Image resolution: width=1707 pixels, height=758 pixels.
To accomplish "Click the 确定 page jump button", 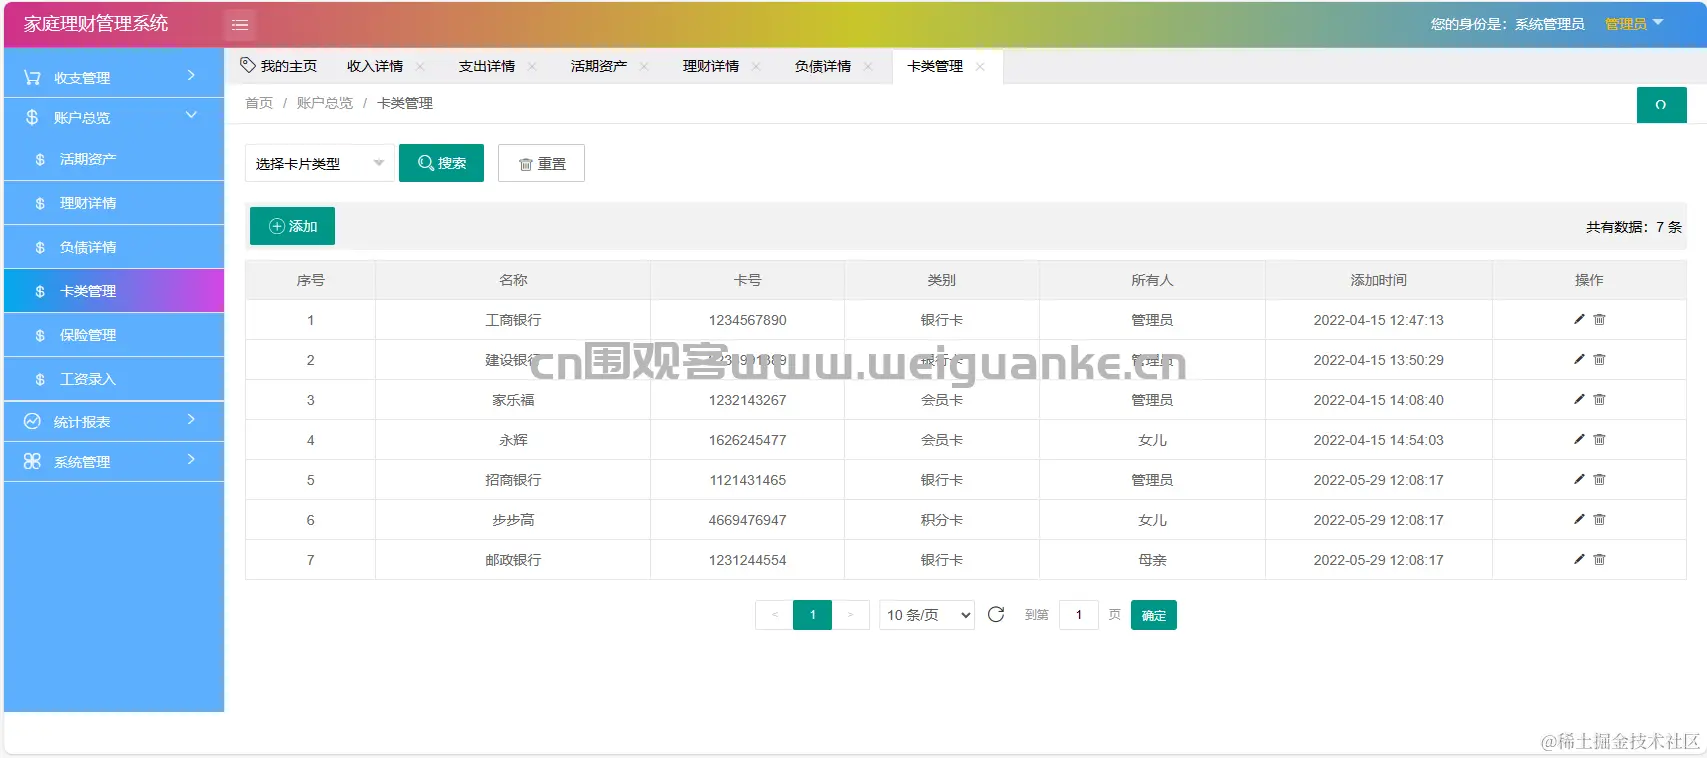I will [1154, 615].
